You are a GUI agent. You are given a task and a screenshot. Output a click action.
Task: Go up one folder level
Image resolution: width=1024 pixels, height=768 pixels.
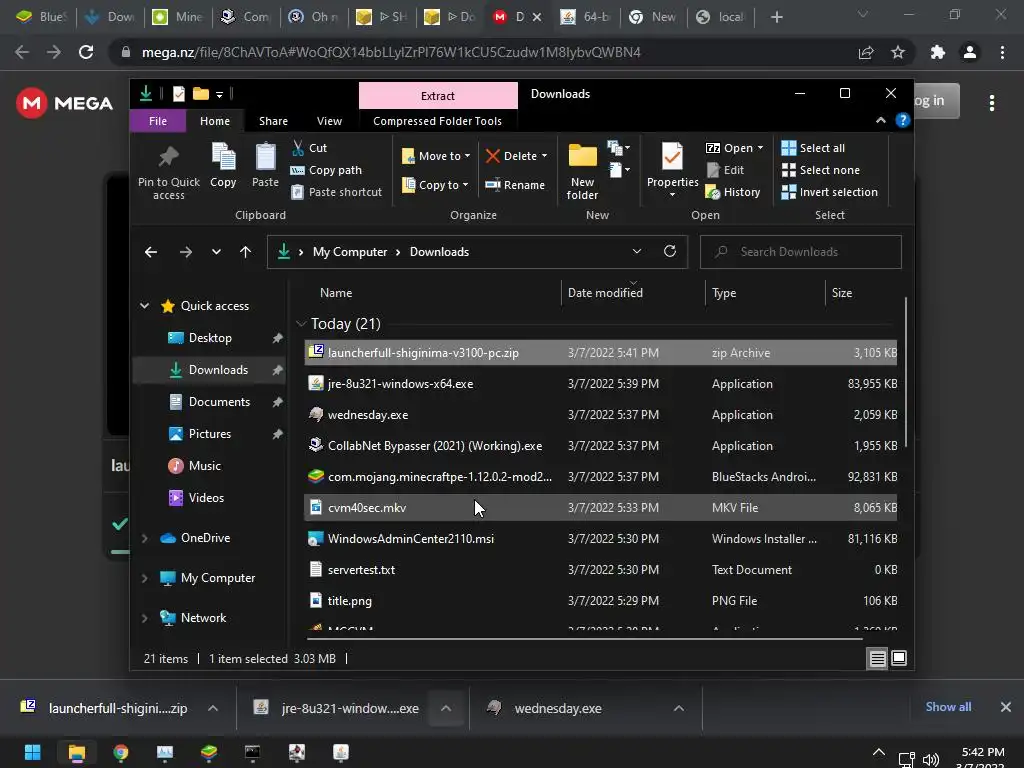pyautogui.click(x=246, y=252)
